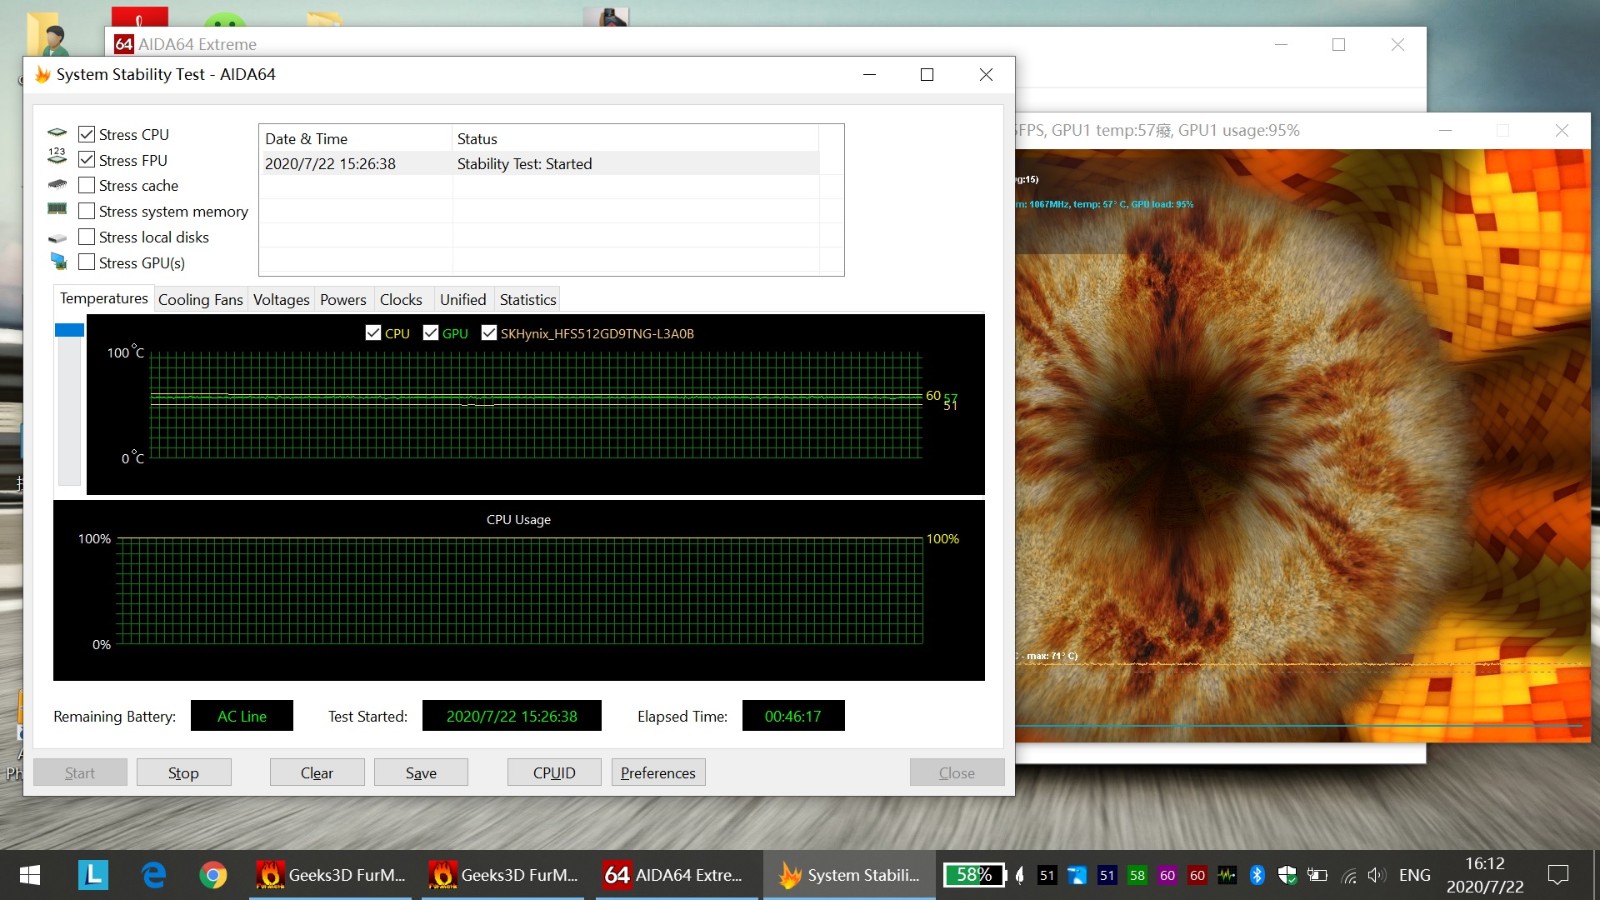Viewport: 1600px width, 900px height.
Task: Click the green 58 temperature tray icon
Action: pos(1137,875)
